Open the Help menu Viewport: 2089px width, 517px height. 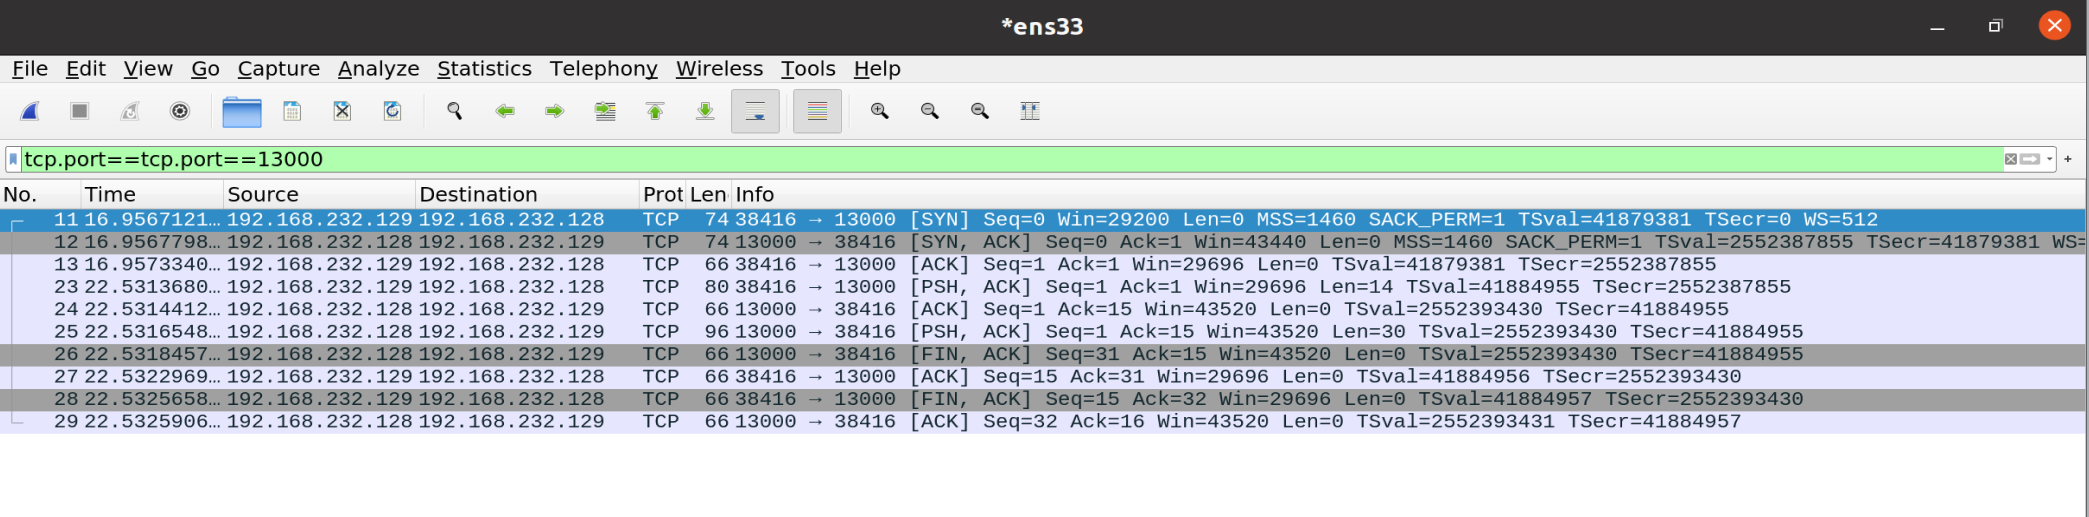click(x=877, y=69)
